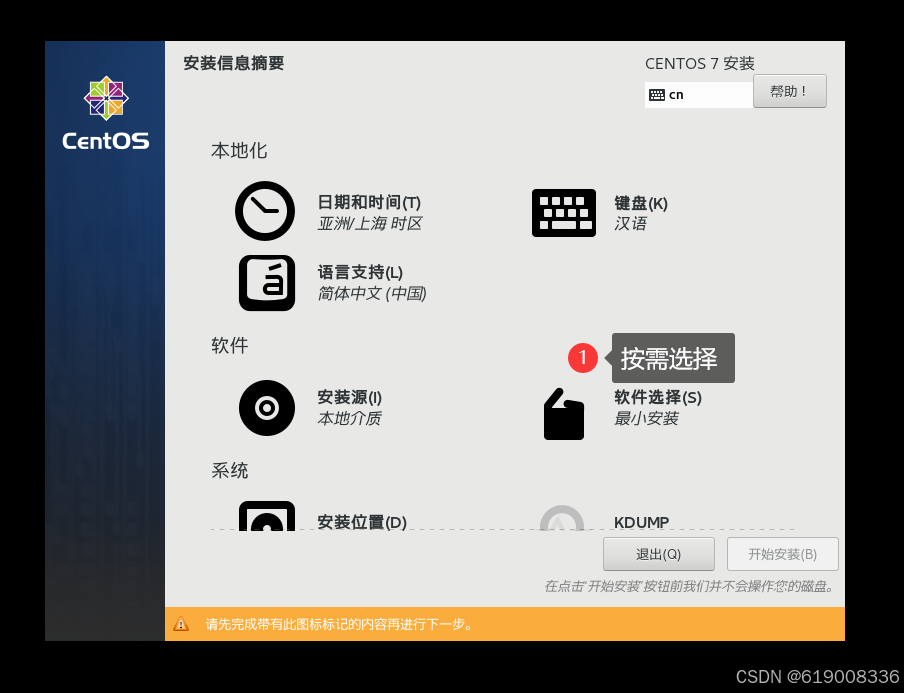Open the 安装源(I) setting

click(349, 397)
